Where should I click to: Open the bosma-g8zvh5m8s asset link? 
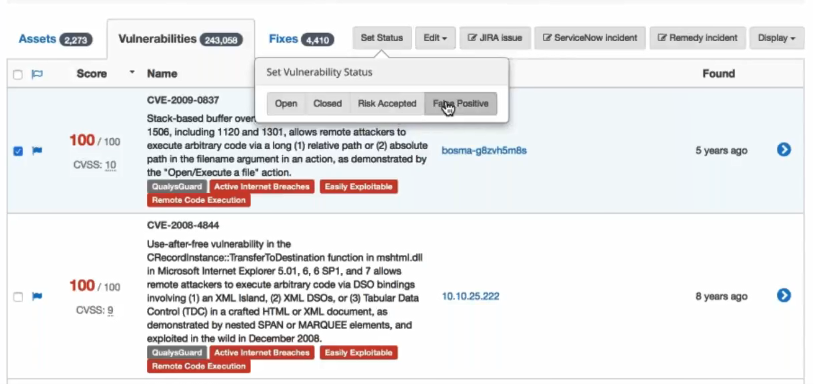click(x=484, y=150)
